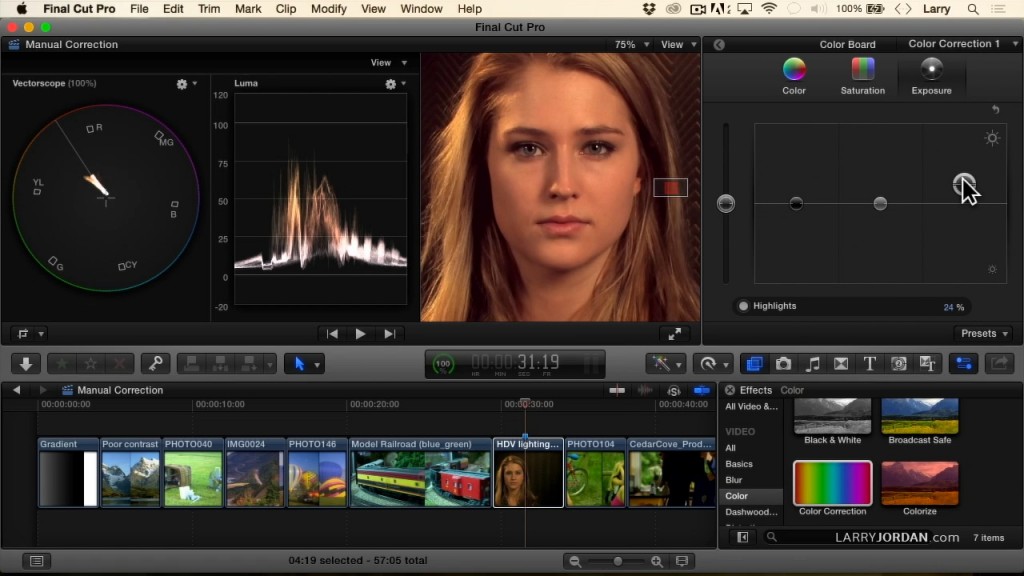Toggle the Effects browser icon

754,364
